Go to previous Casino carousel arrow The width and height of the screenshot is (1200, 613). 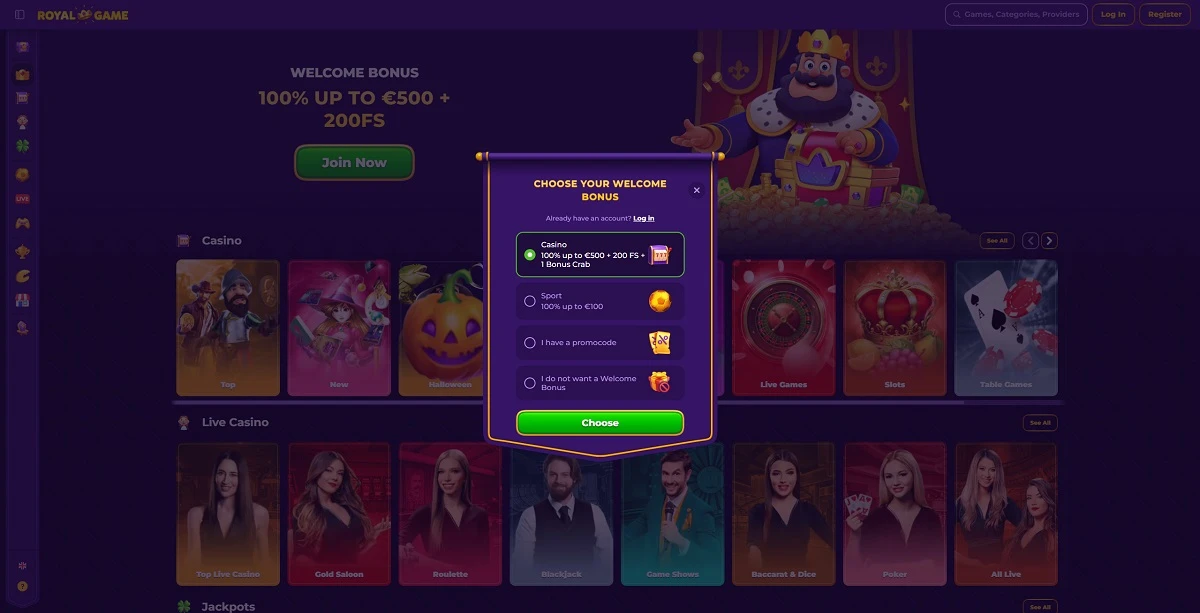pyautogui.click(x=1030, y=241)
